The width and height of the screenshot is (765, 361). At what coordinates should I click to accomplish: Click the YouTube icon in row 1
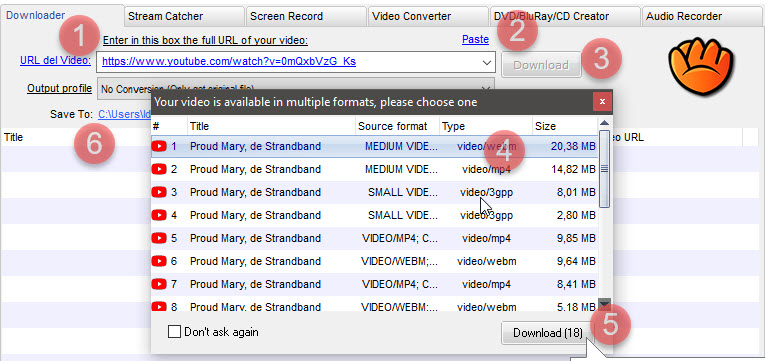click(x=160, y=146)
